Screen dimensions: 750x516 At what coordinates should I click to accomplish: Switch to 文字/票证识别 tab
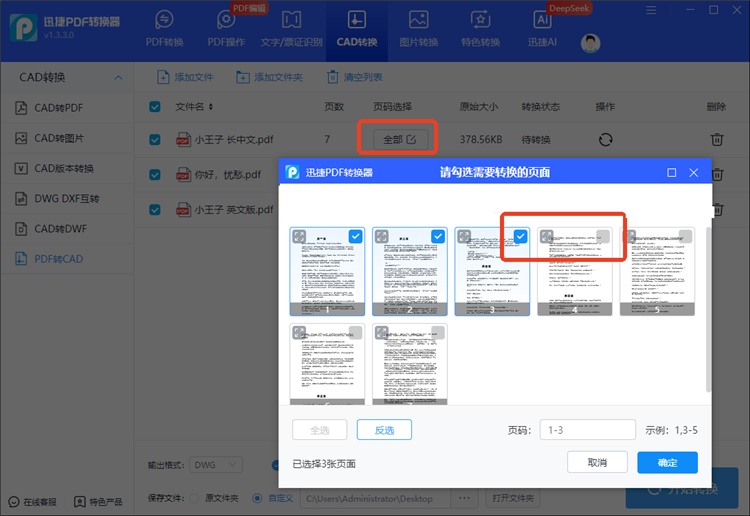click(x=291, y=30)
